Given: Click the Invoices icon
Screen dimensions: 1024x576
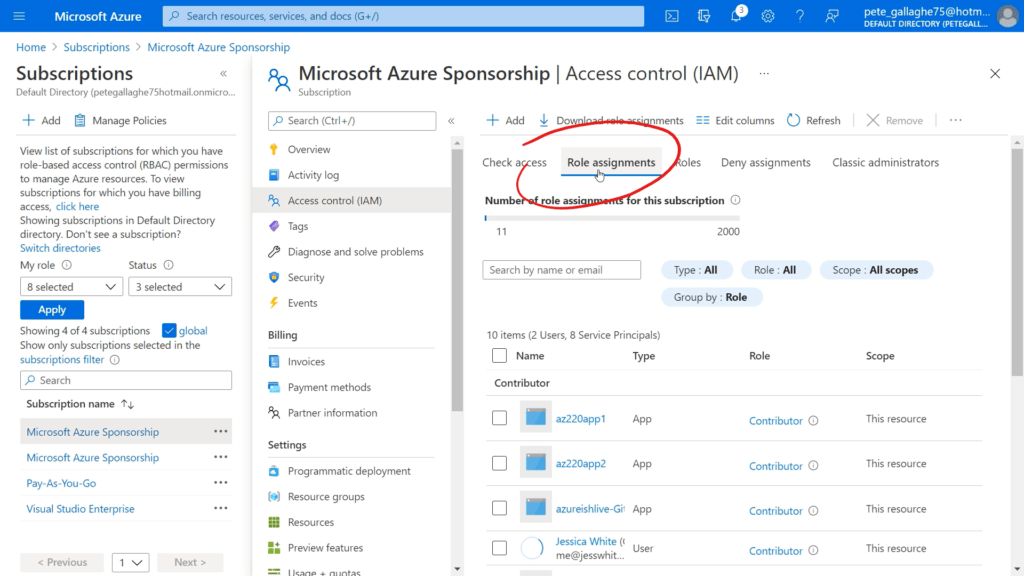Looking at the screenshot, I should coord(274,361).
